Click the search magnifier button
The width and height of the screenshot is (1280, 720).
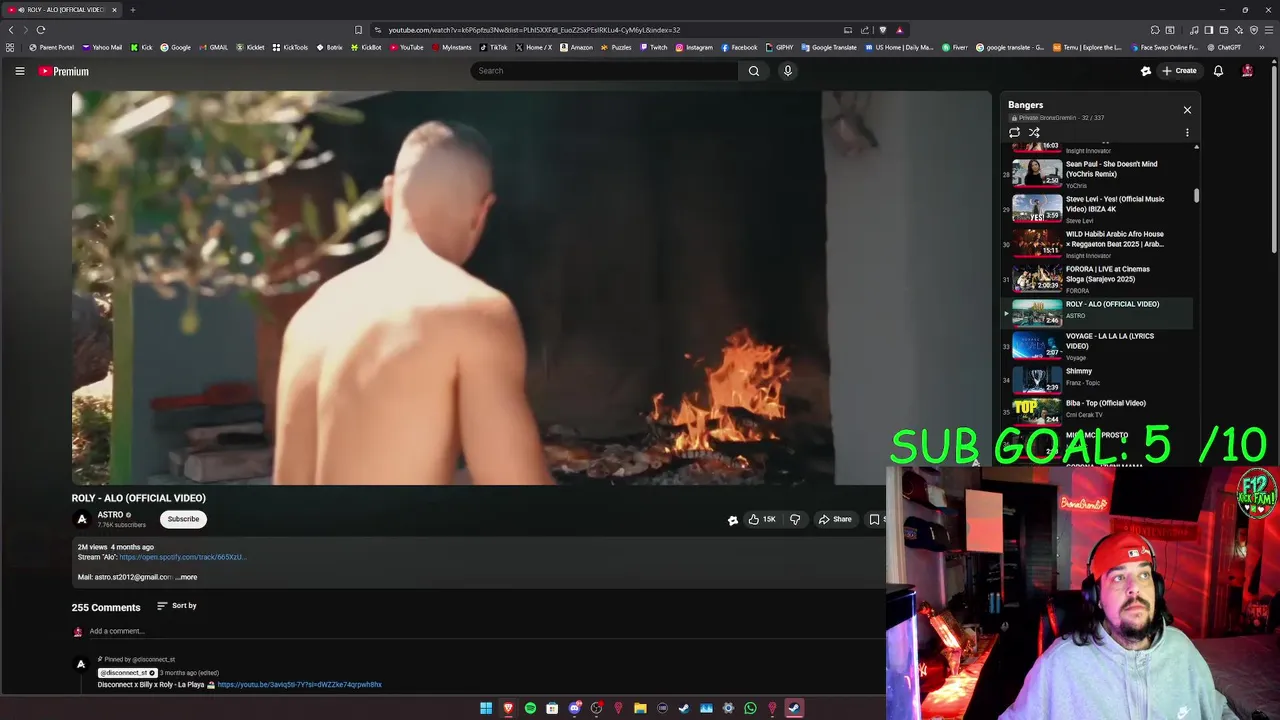[754, 71]
